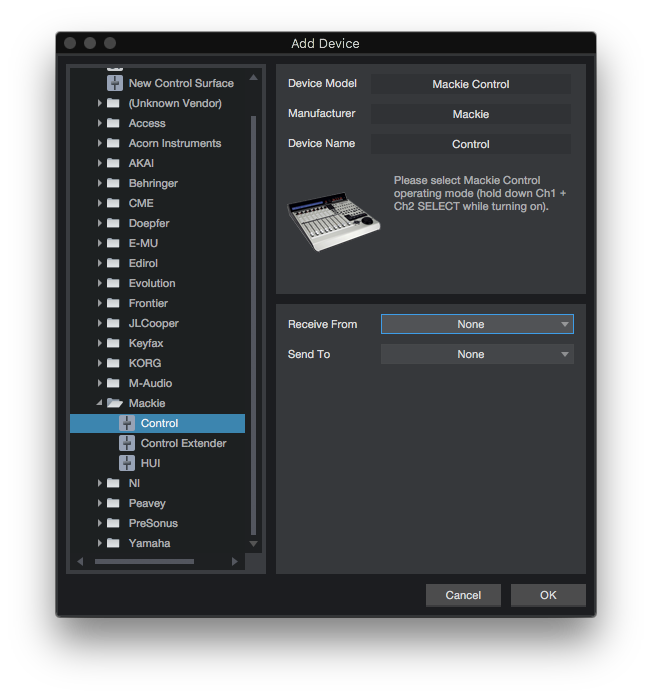Click the Manufacturer field showing Mackie
Viewport: 652px width, 697px height.
point(471,114)
